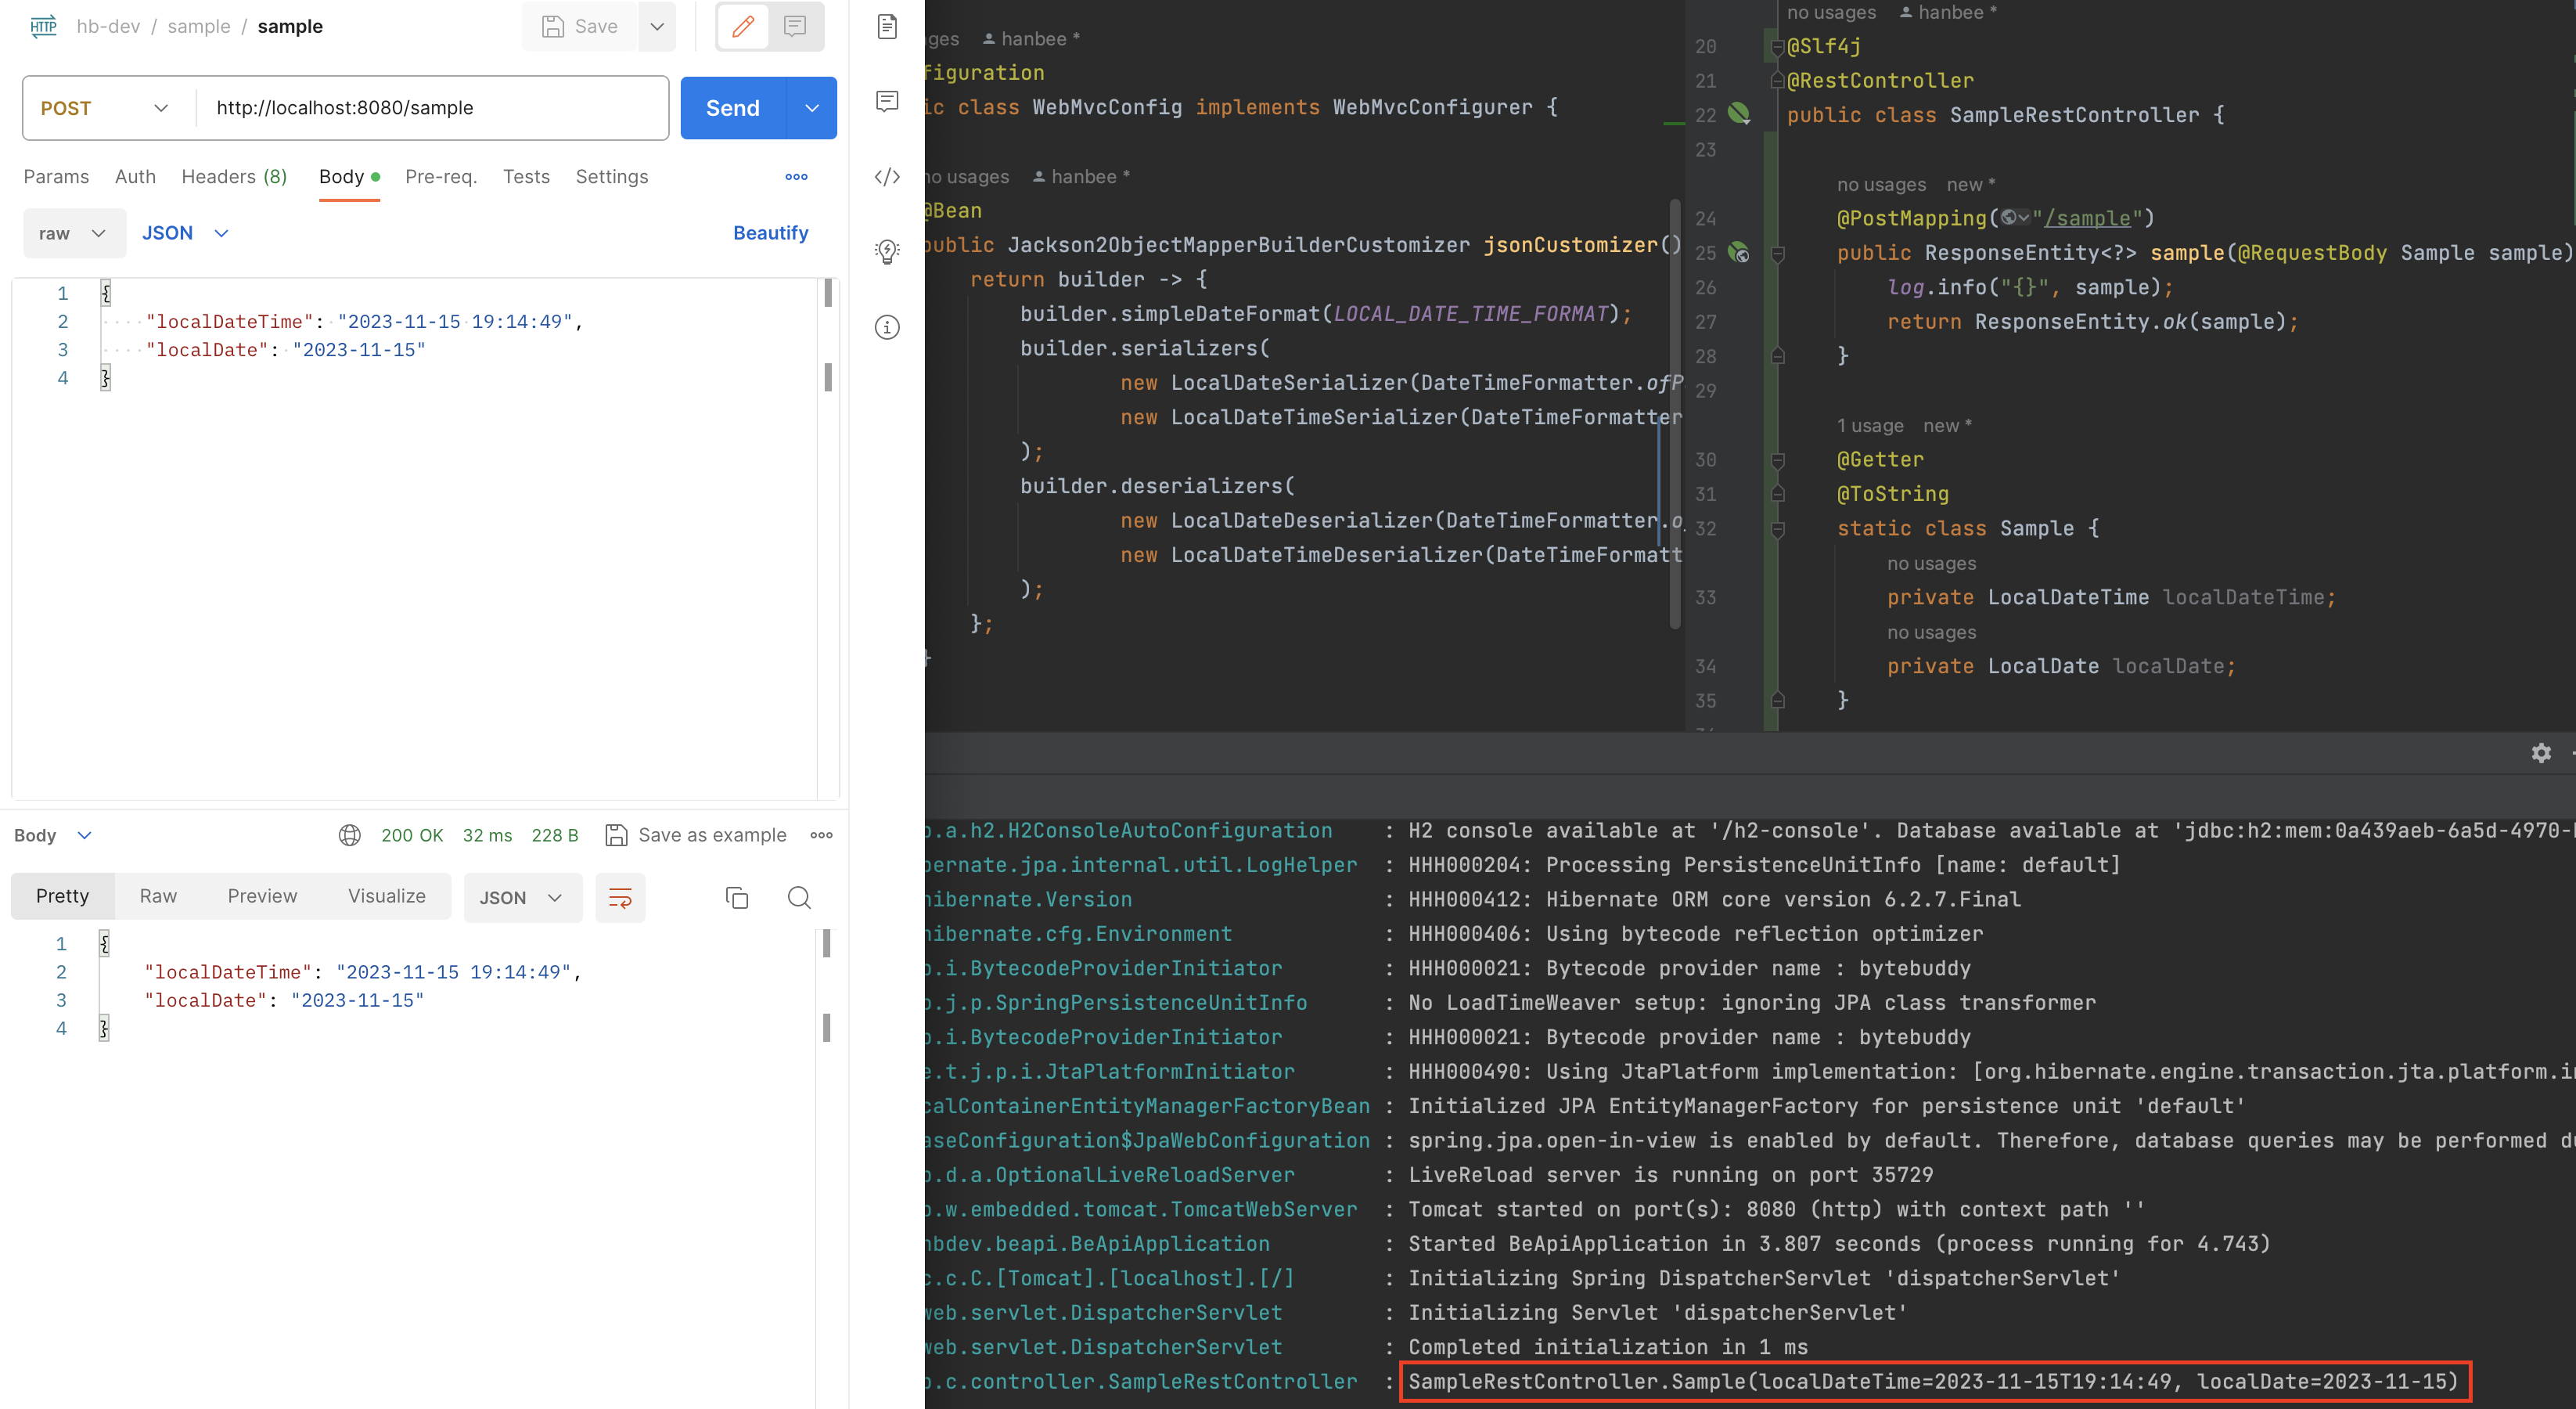
Task: Select the Raw response view tab
Action: pos(158,896)
